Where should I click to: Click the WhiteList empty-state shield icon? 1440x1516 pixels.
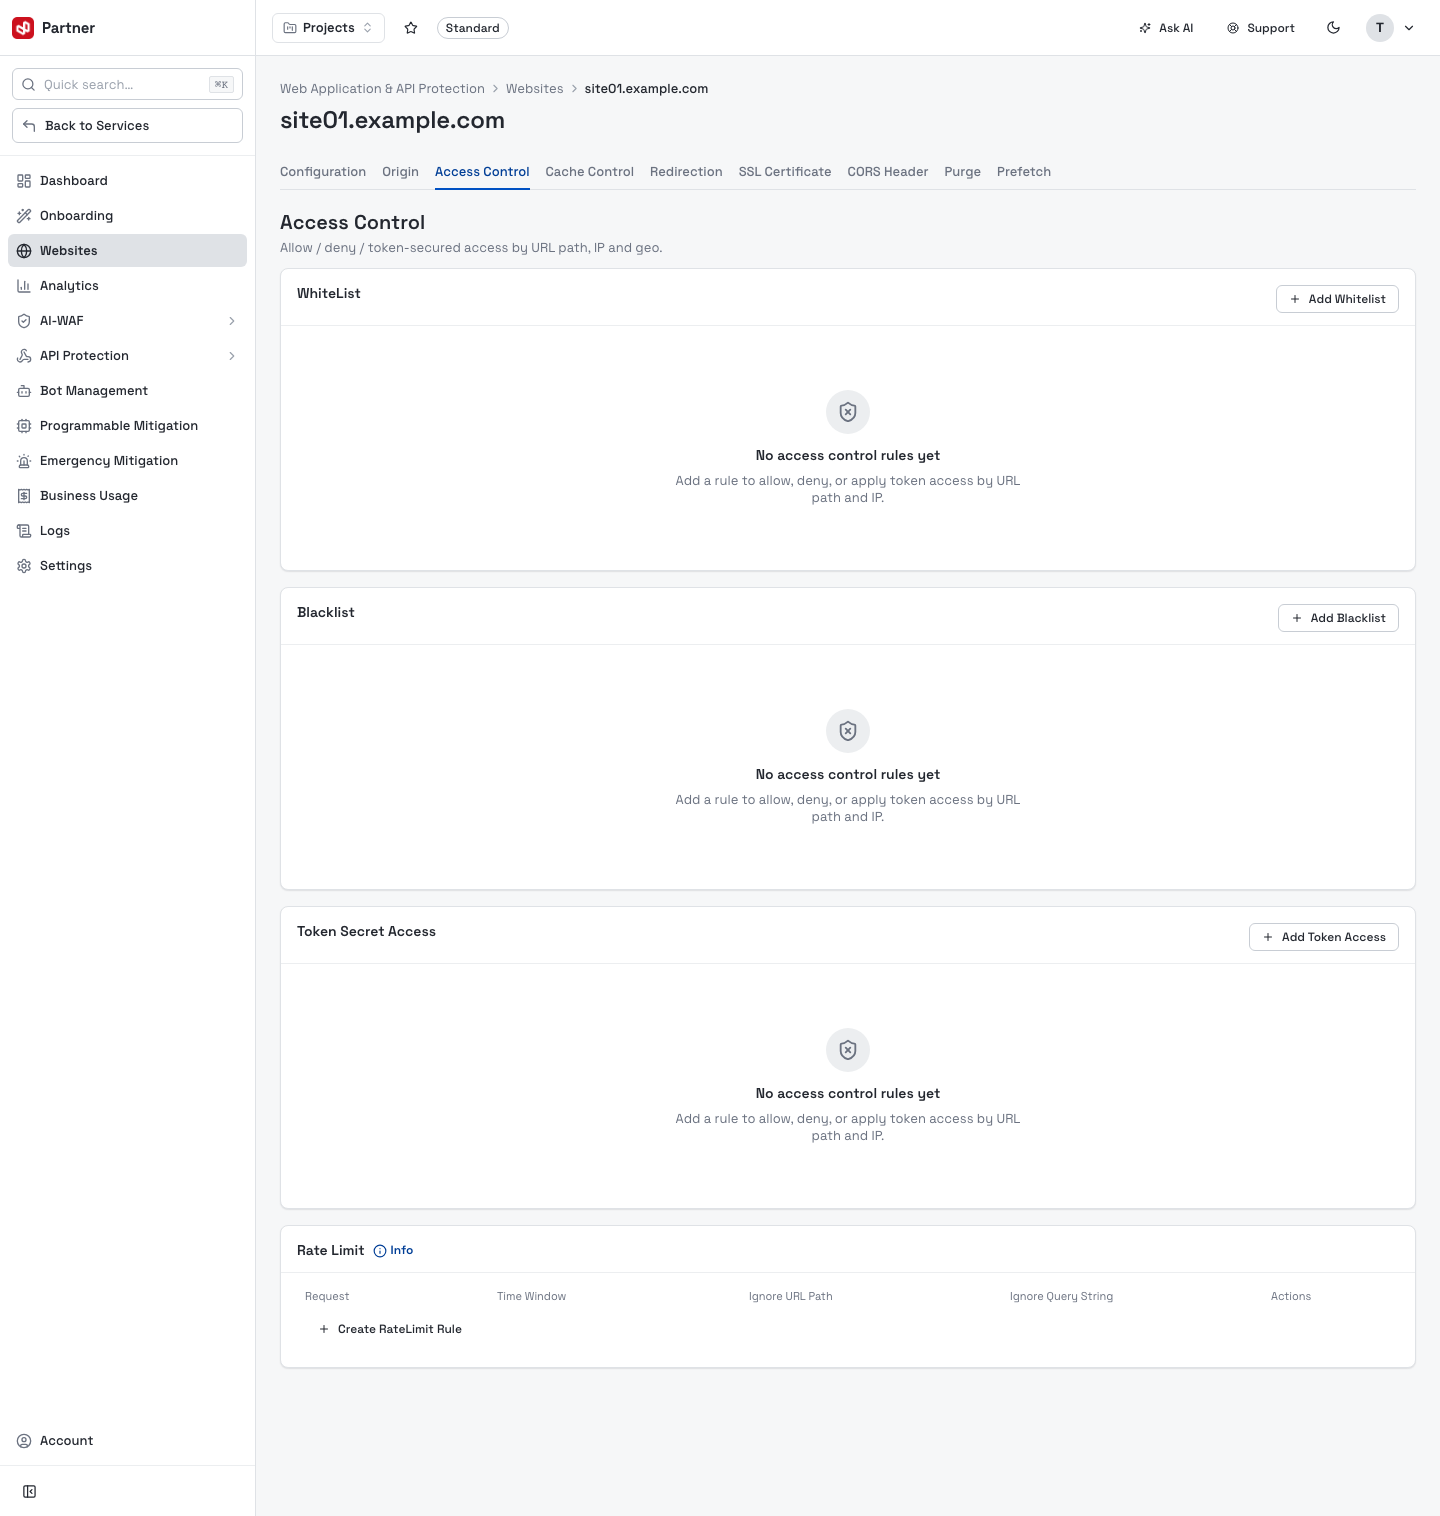tap(848, 412)
